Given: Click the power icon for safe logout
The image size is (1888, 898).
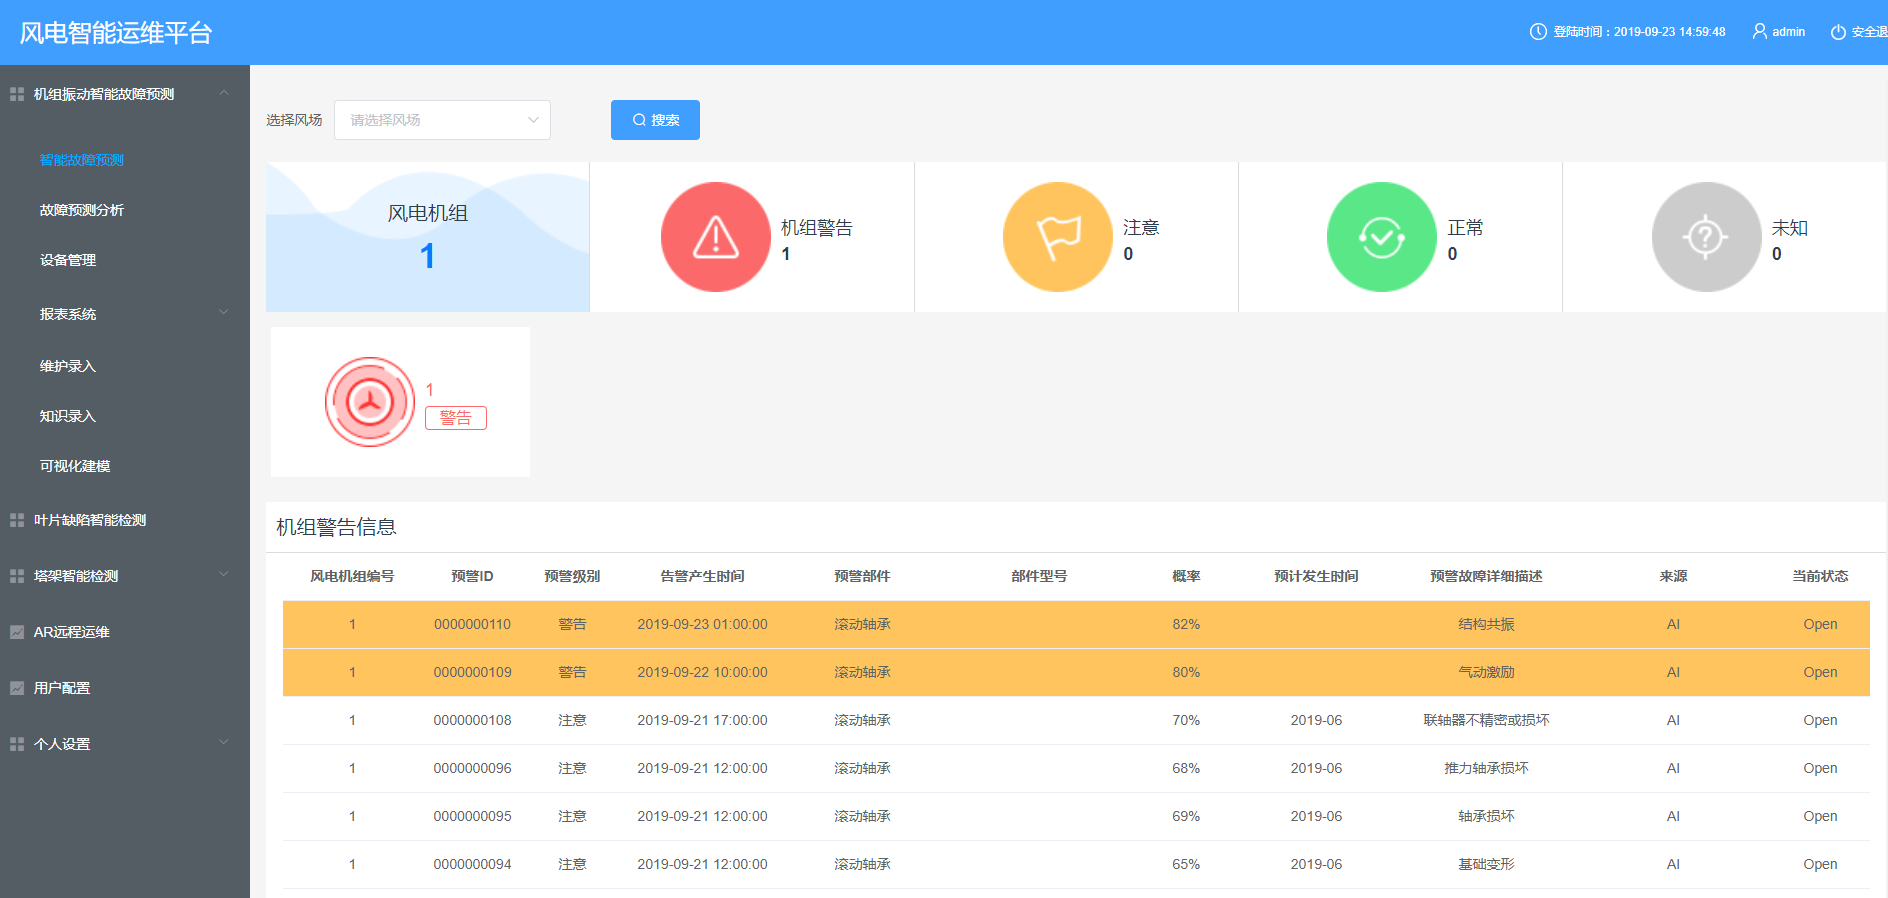Looking at the screenshot, I should (x=1838, y=32).
